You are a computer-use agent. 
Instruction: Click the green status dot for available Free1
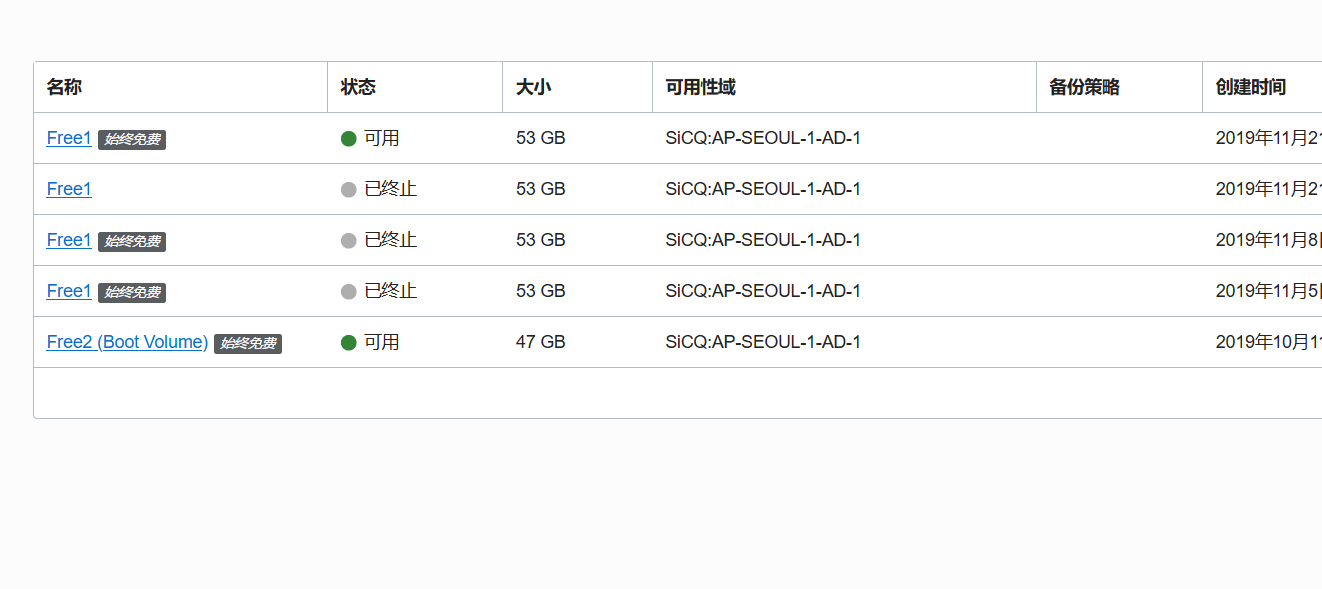(x=349, y=139)
